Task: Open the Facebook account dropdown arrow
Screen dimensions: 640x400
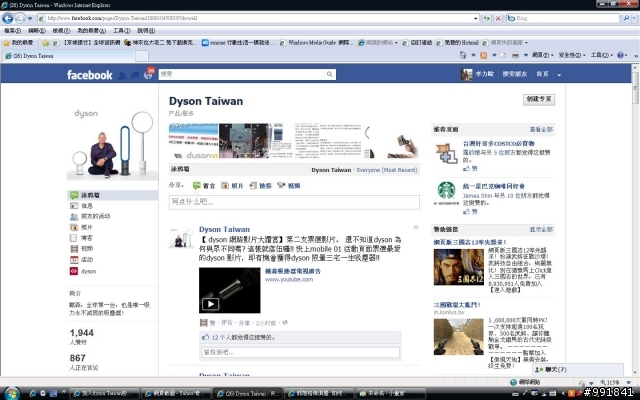Action: (x=559, y=75)
